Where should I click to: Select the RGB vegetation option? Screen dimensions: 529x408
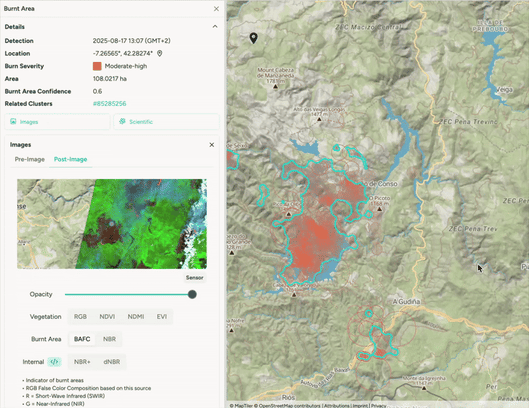tap(80, 317)
